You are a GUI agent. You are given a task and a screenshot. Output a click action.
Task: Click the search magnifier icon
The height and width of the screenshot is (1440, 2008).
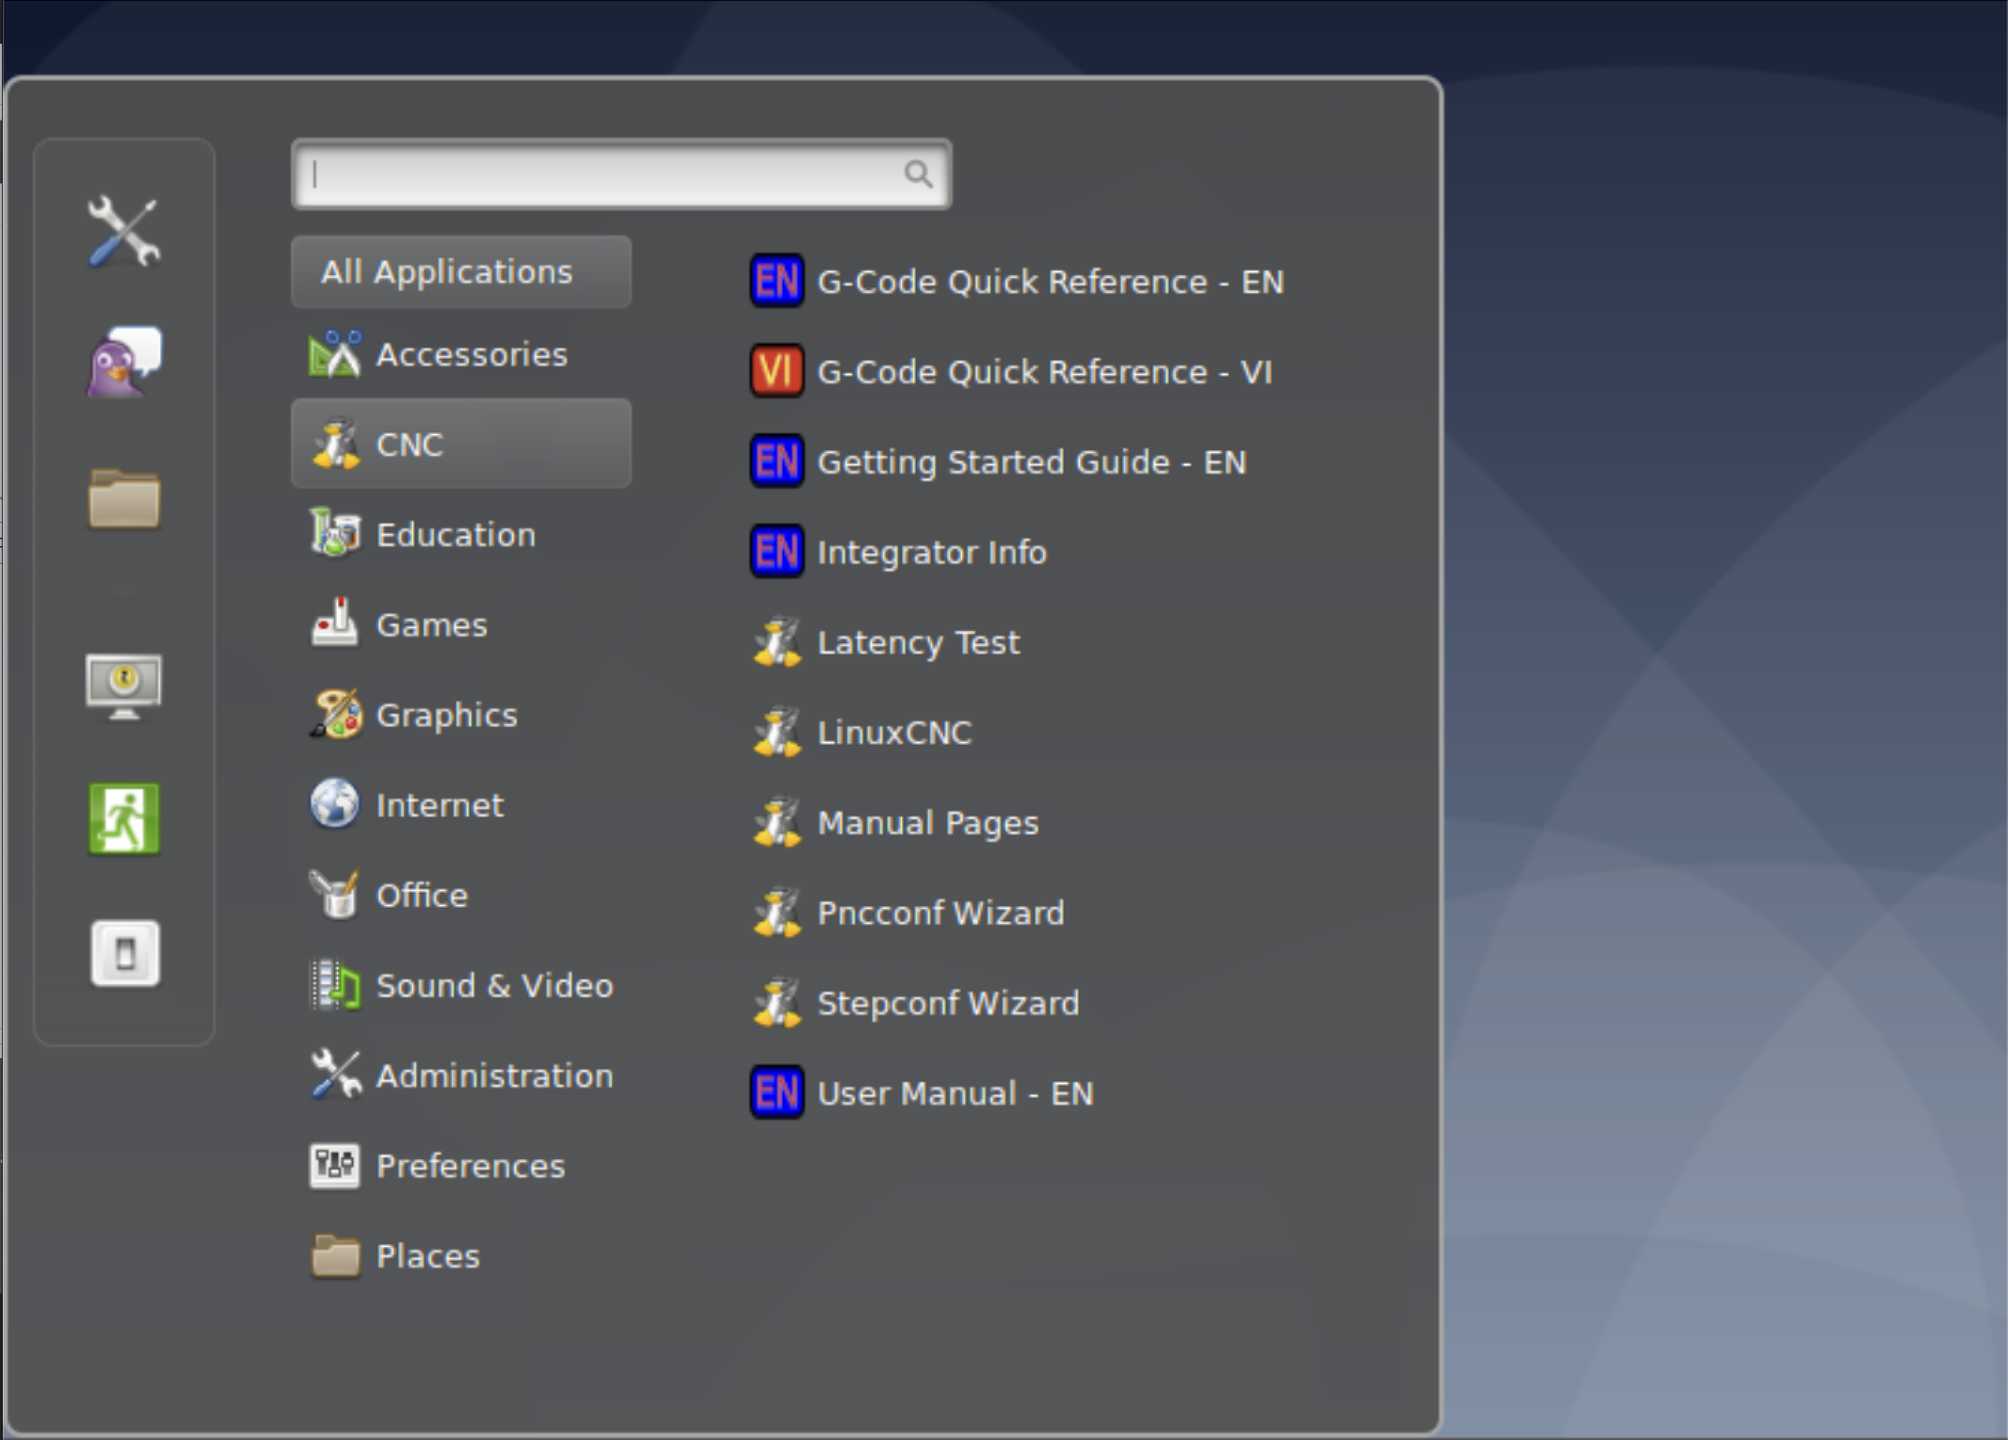(918, 175)
